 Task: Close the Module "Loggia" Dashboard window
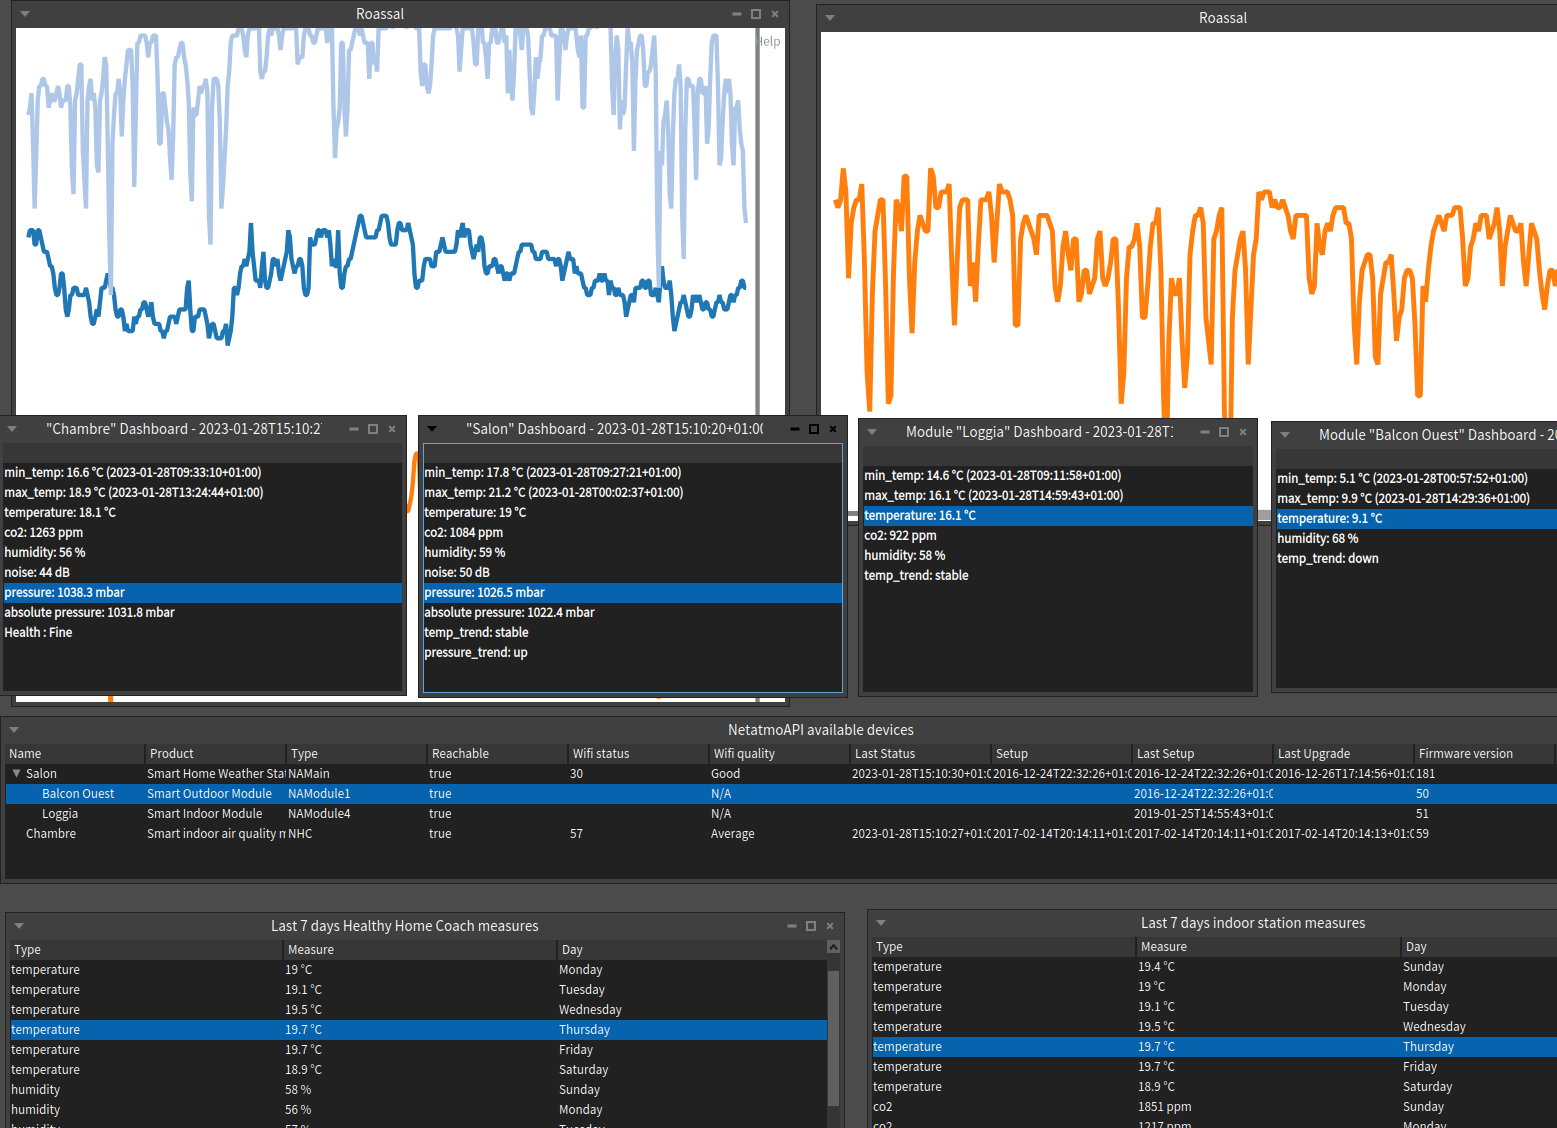tap(1243, 432)
